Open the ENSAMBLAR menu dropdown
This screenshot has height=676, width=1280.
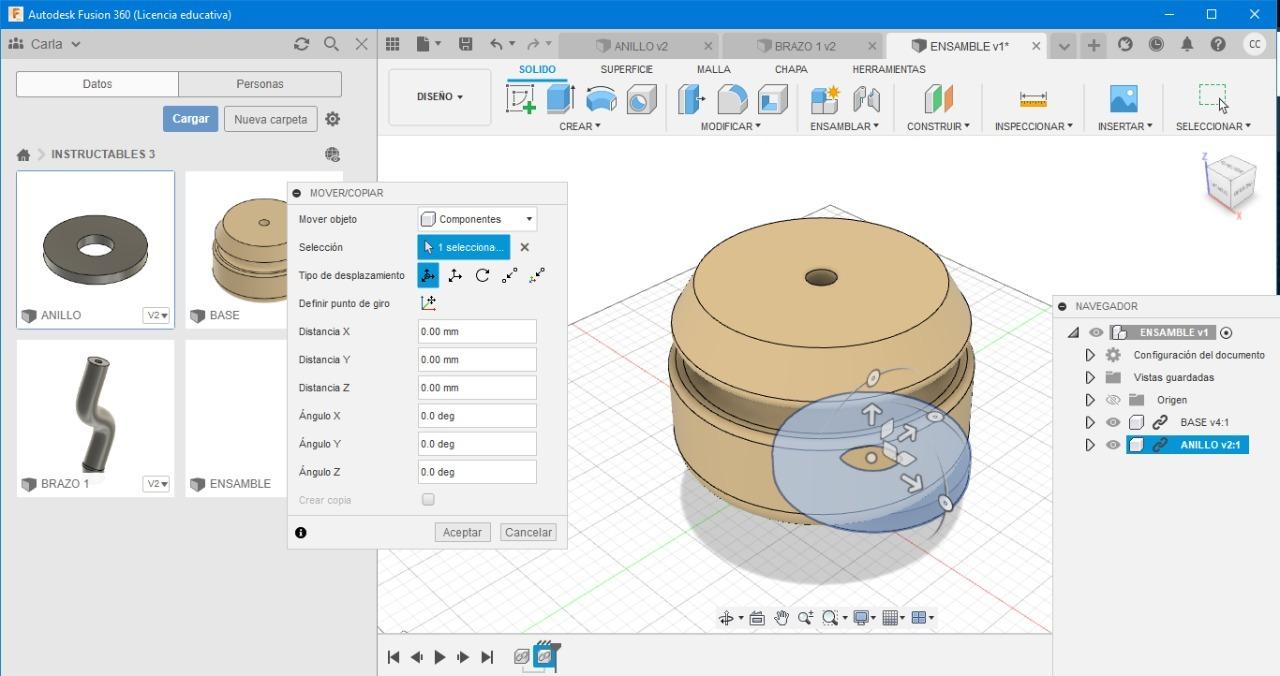click(x=844, y=126)
